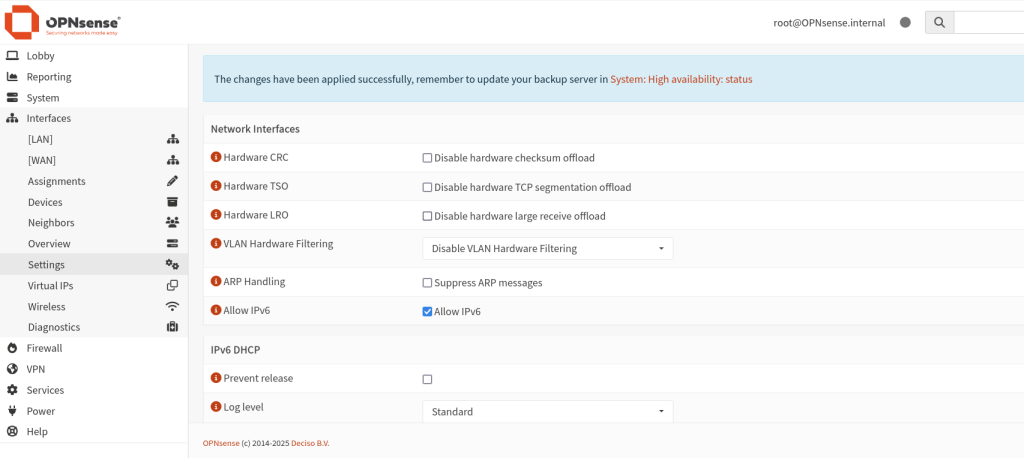Click the pencil icon for Assignments
The height and width of the screenshot is (458, 1024).
click(172, 181)
